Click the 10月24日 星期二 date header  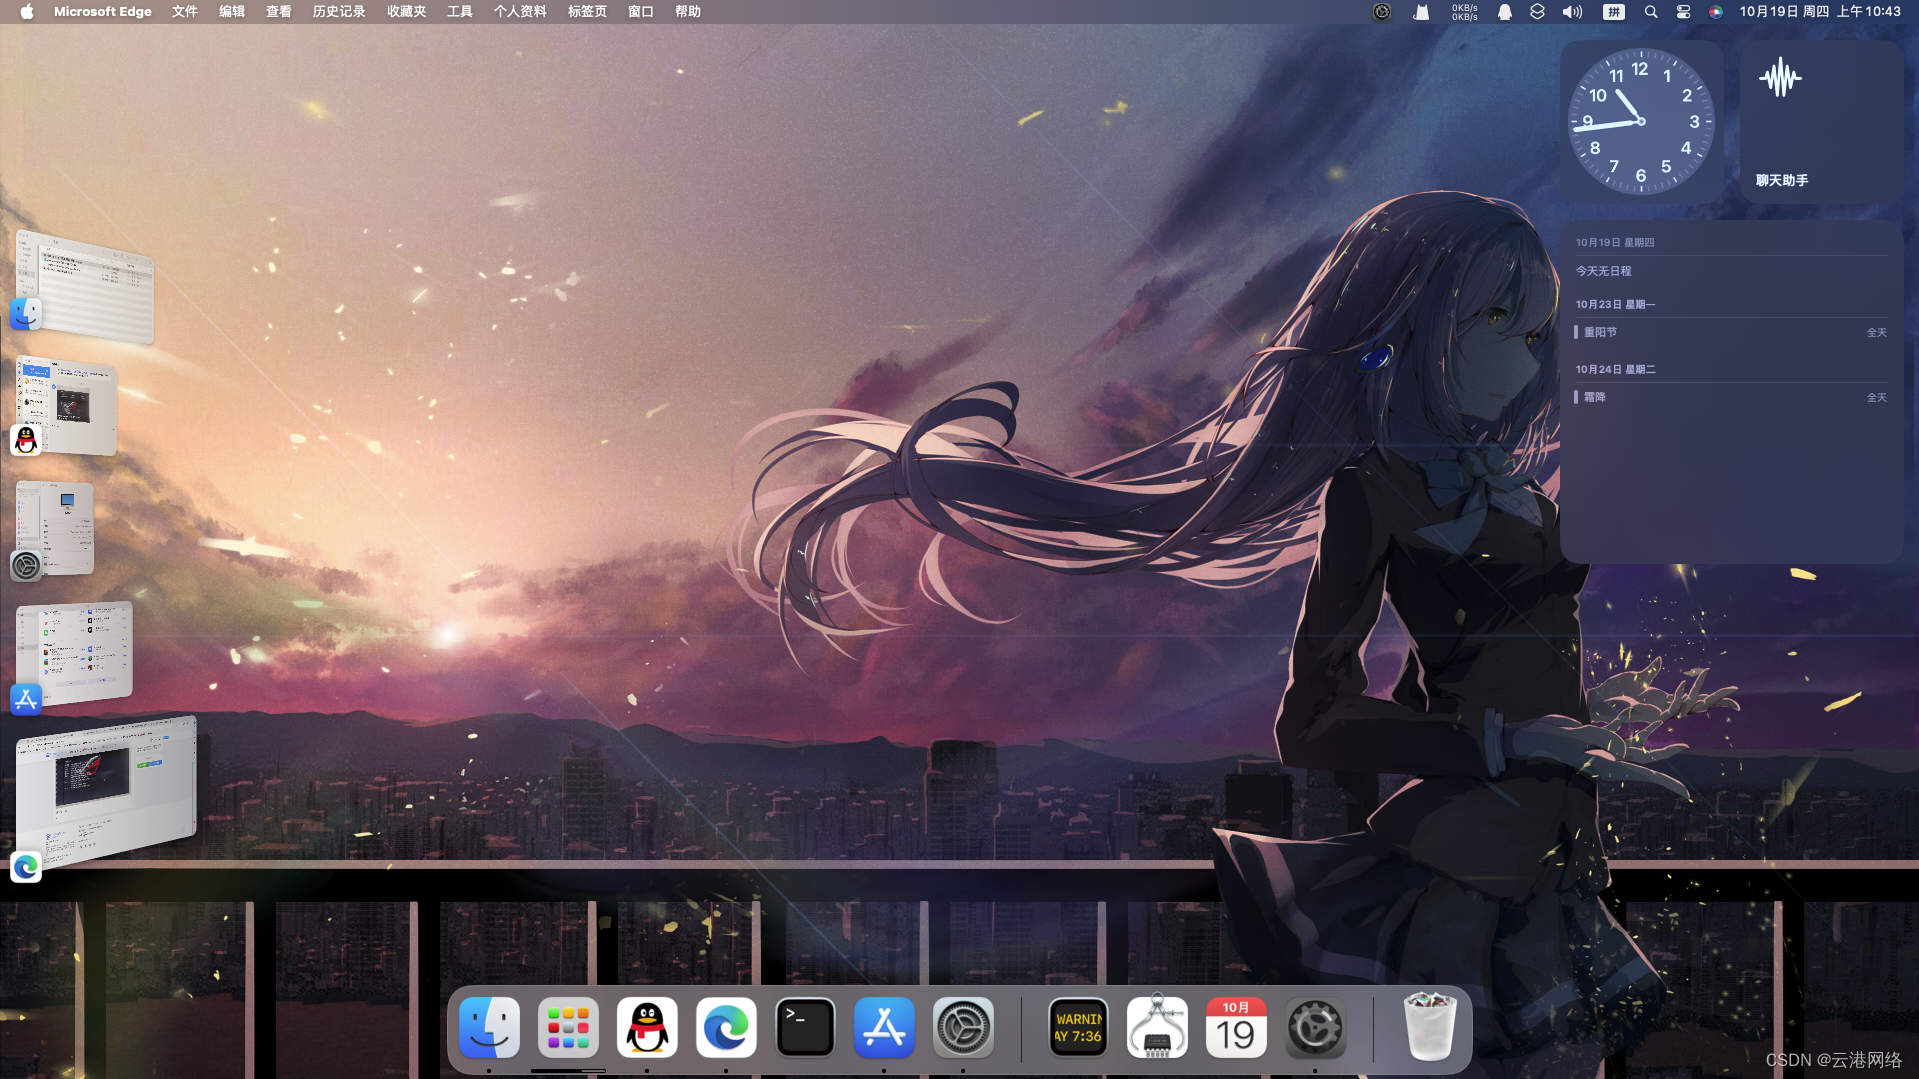click(x=1615, y=369)
